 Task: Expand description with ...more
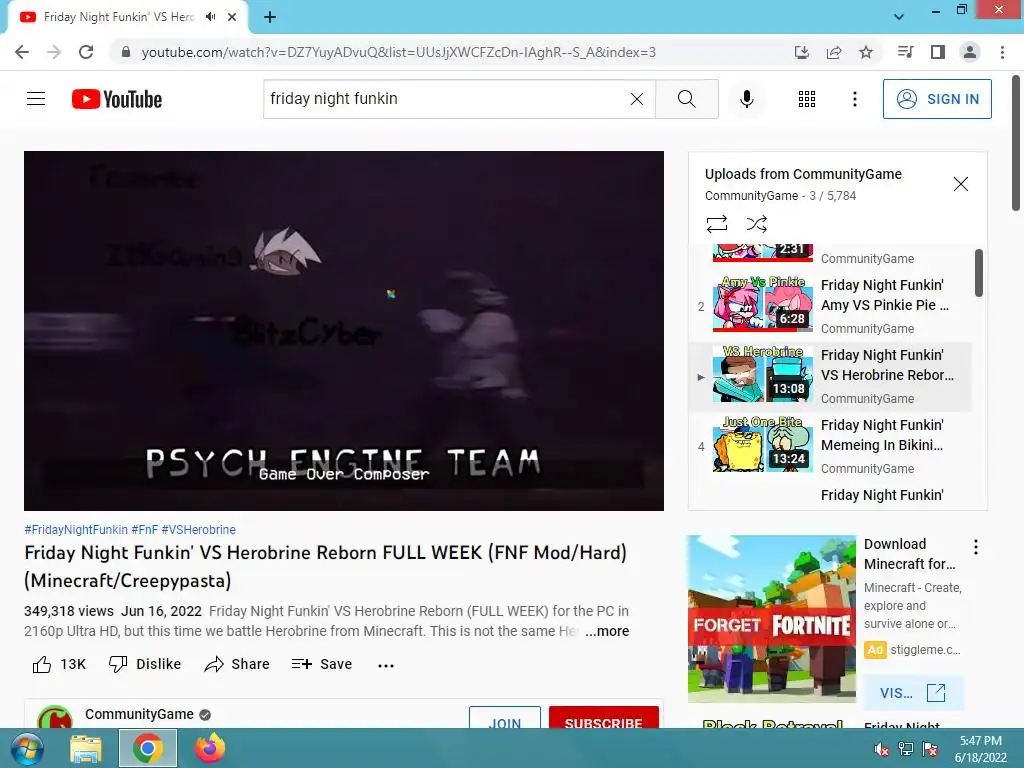coord(607,631)
